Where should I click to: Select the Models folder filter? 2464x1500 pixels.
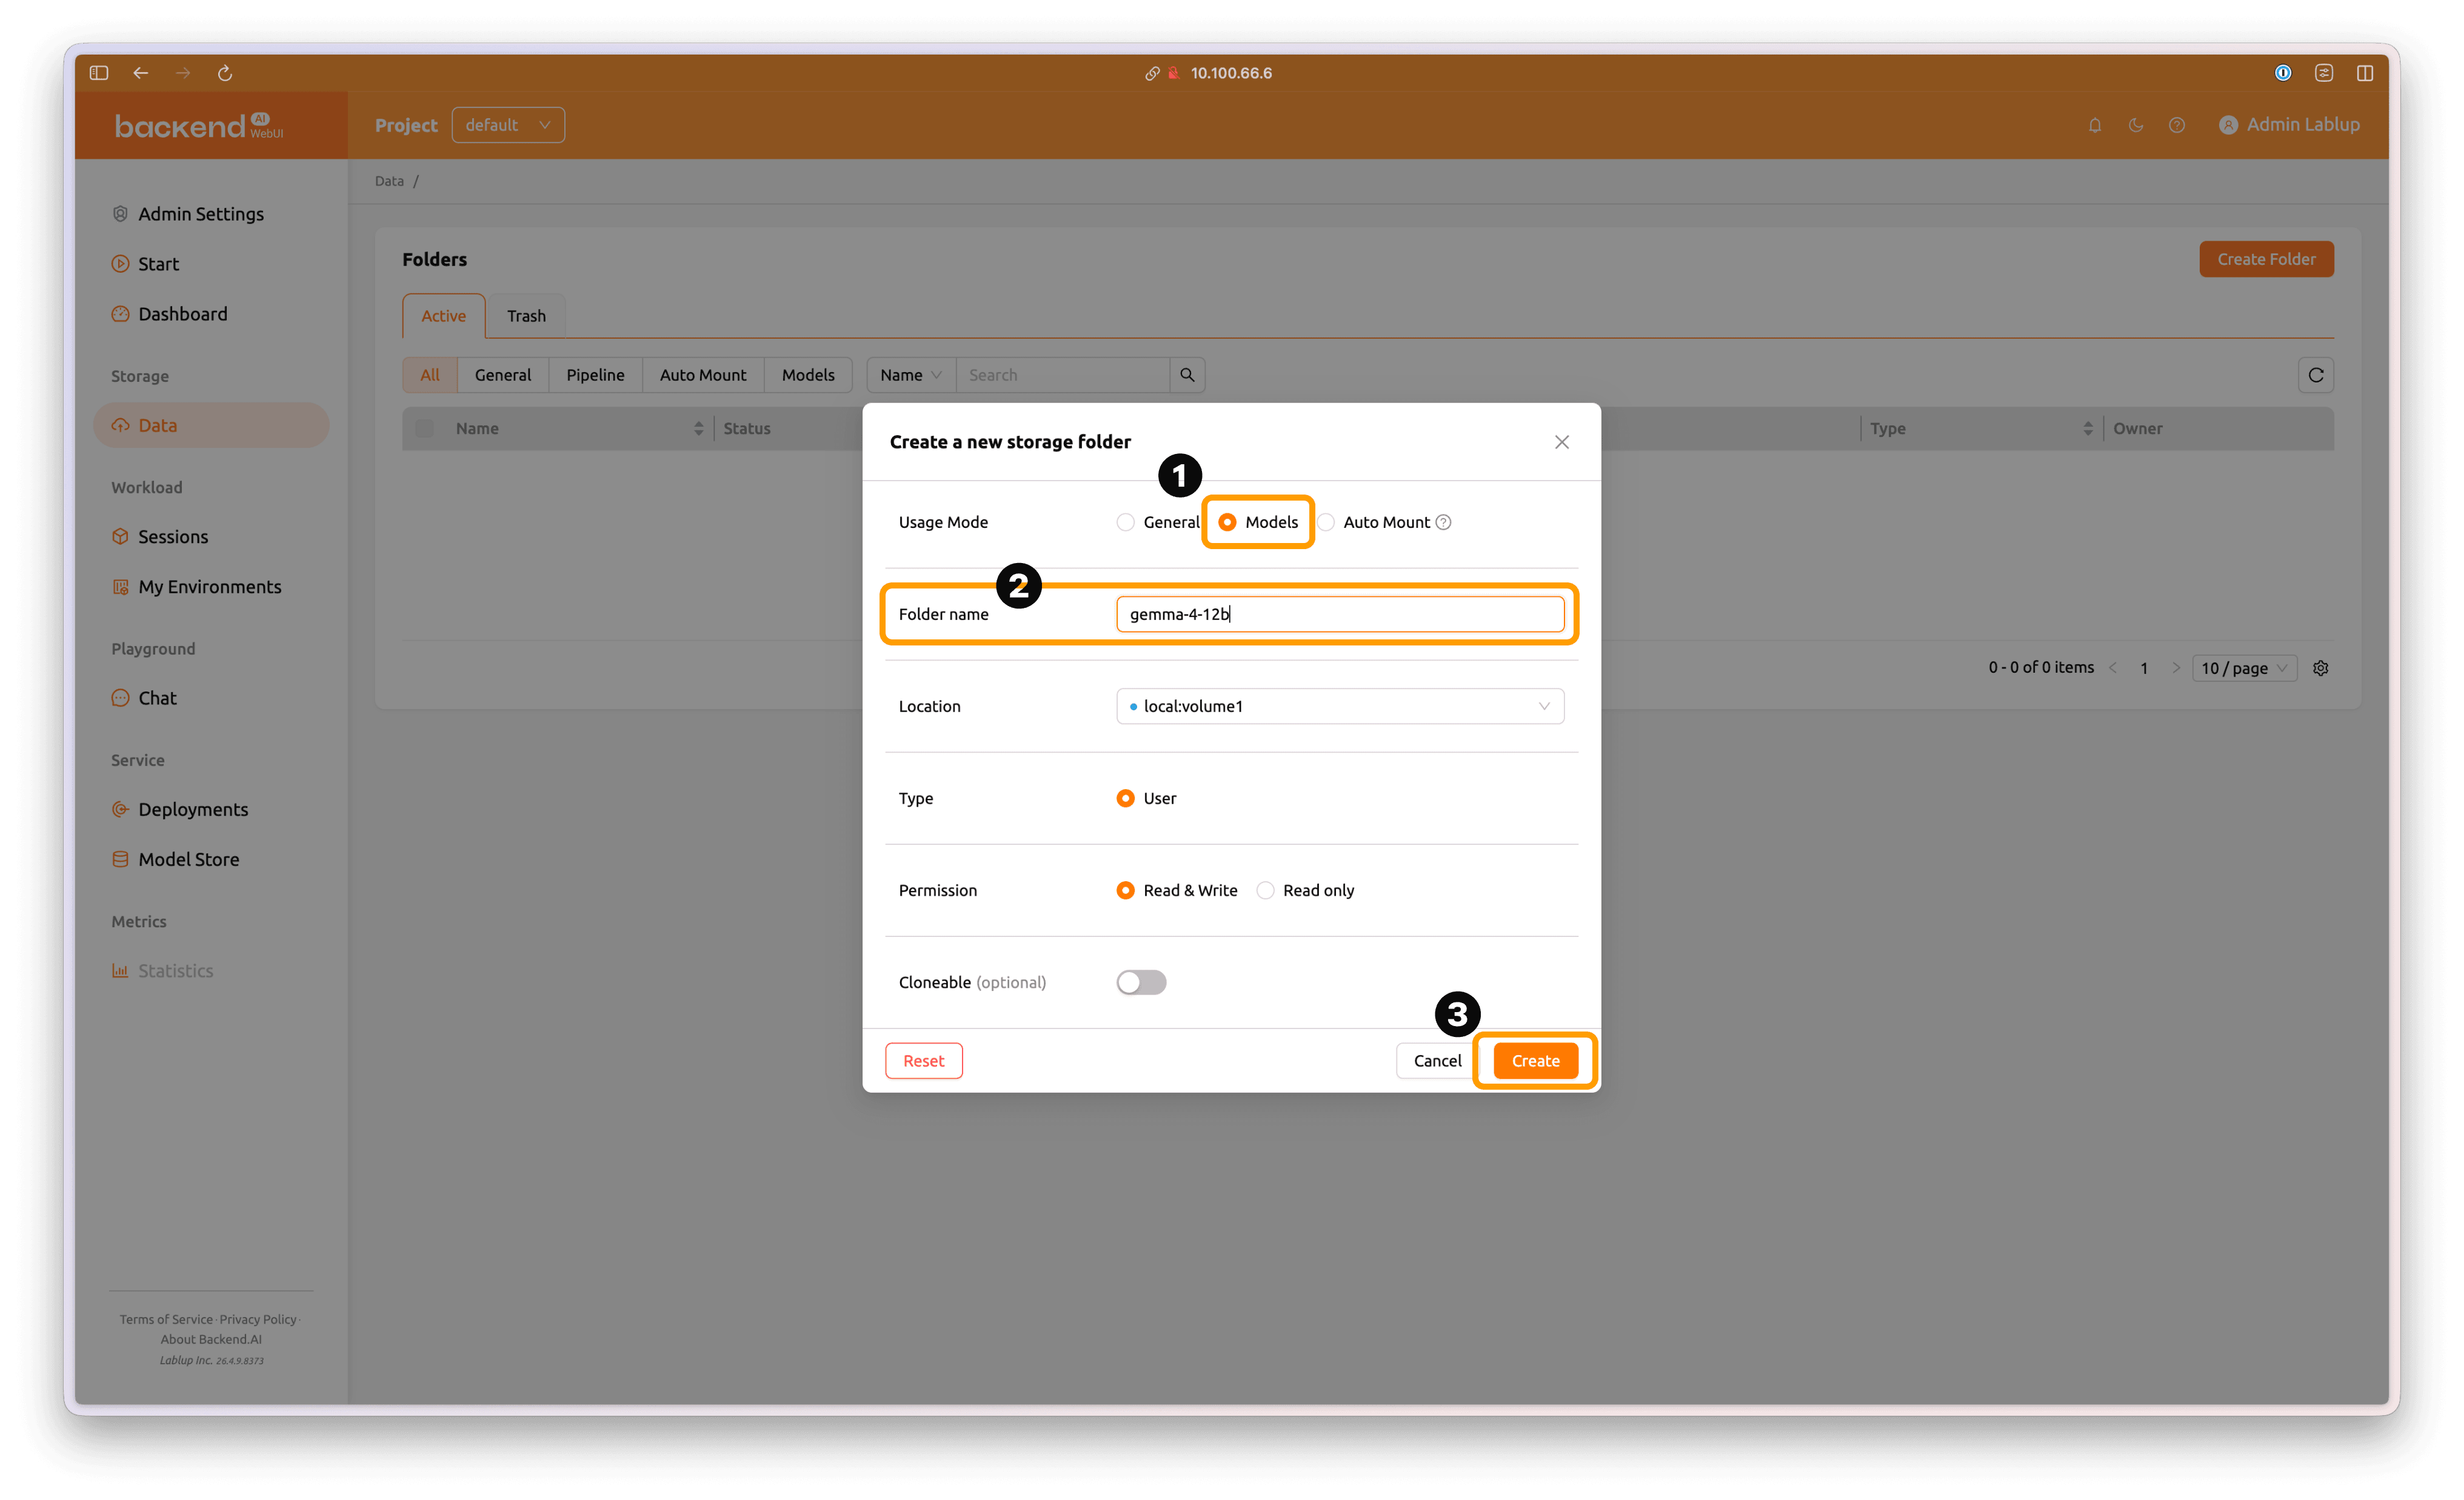click(x=808, y=375)
